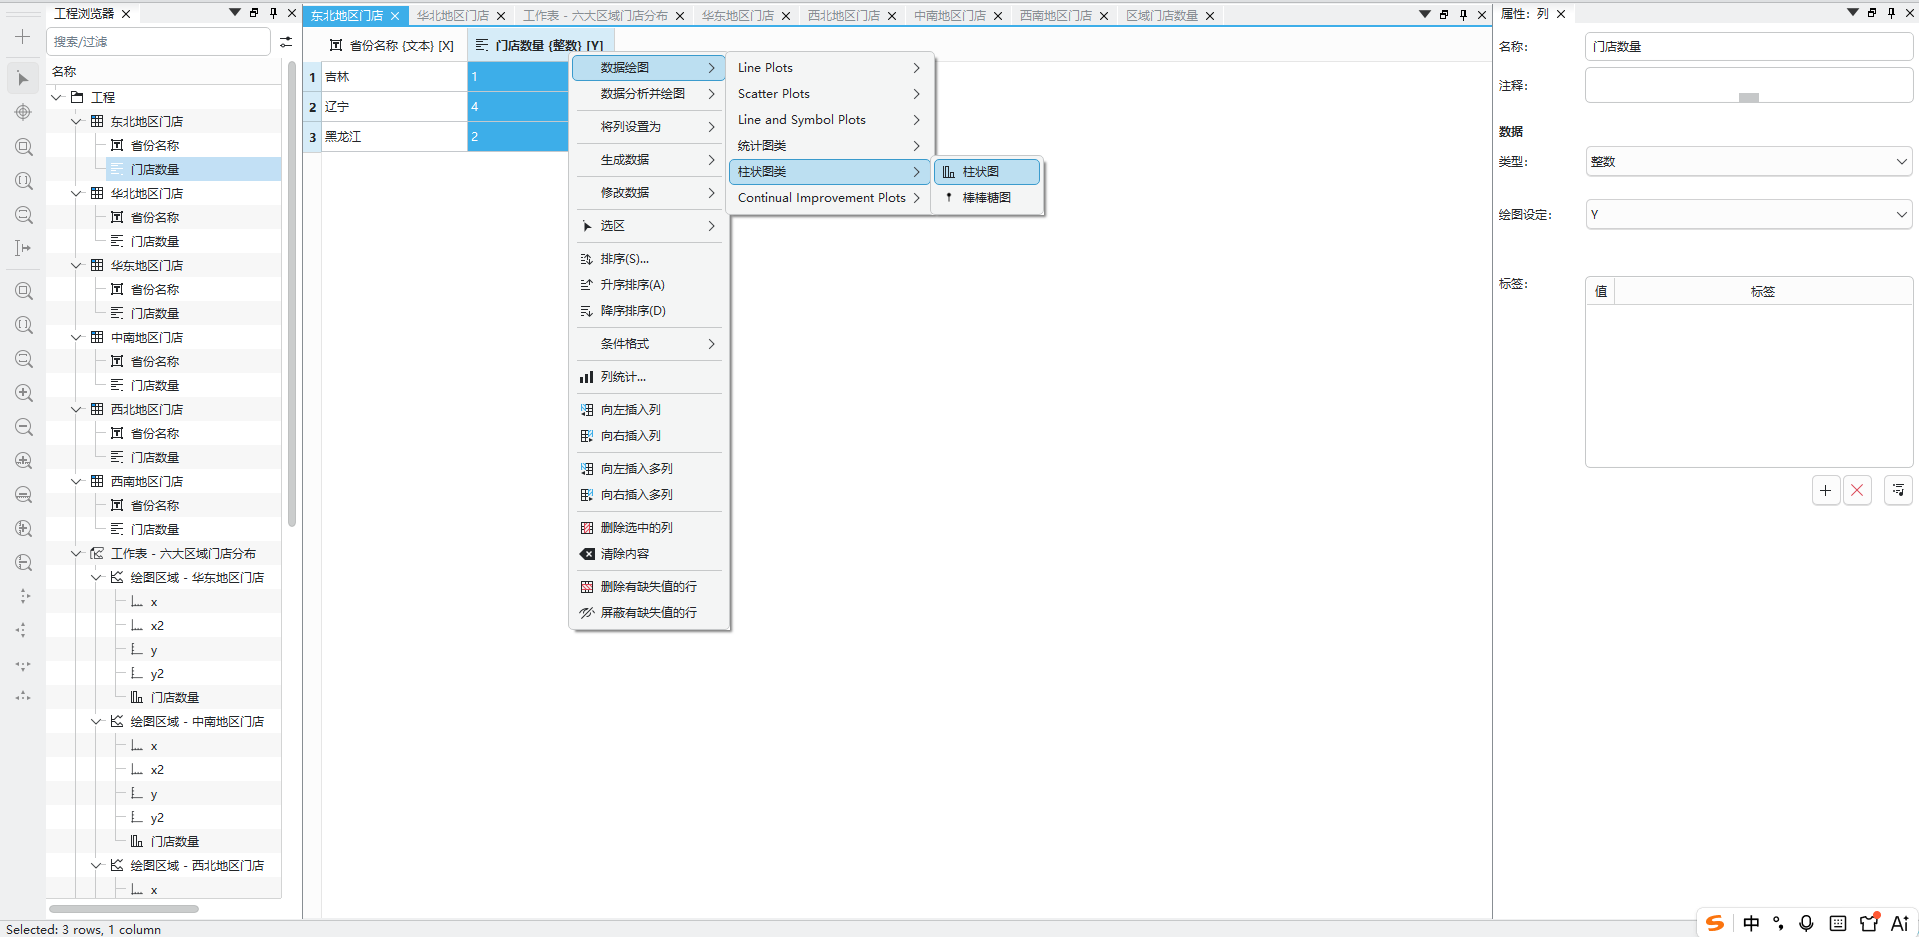1919x937 pixels.
Task: Collapse the 工程 root tree node
Action: pyautogui.click(x=57, y=97)
